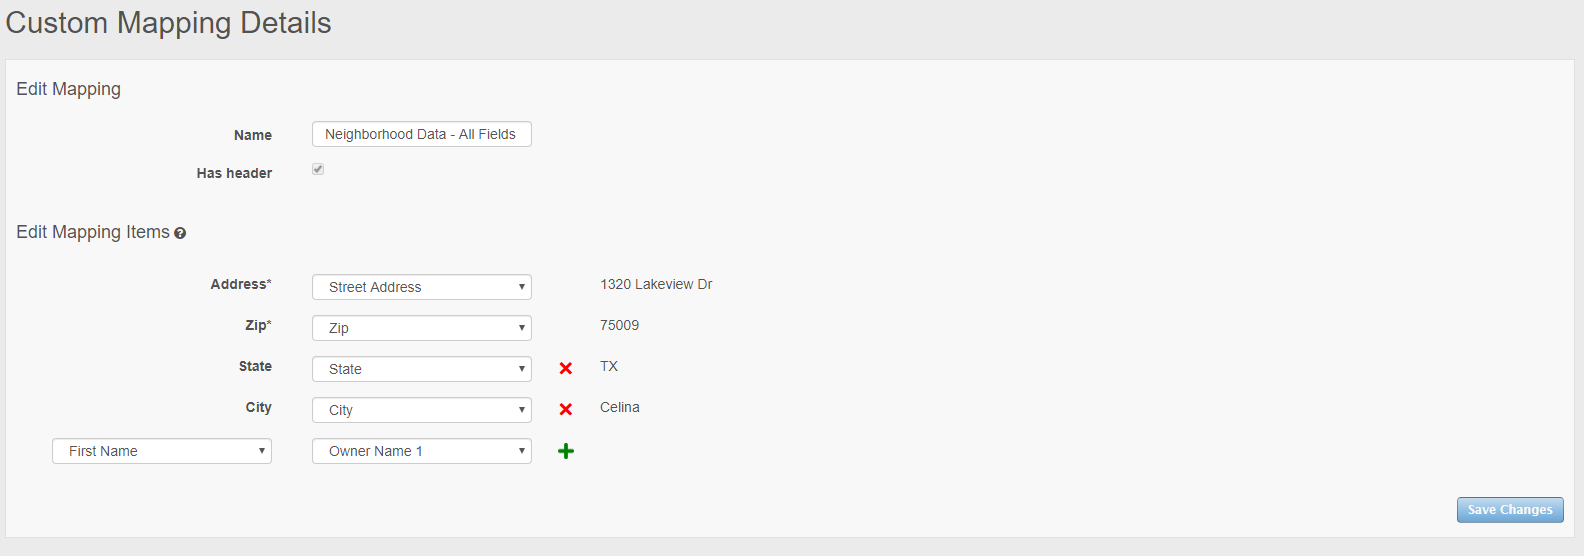Open the State column dropdown
The height and width of the screenshot is (556, 1584).
[421, 369]
